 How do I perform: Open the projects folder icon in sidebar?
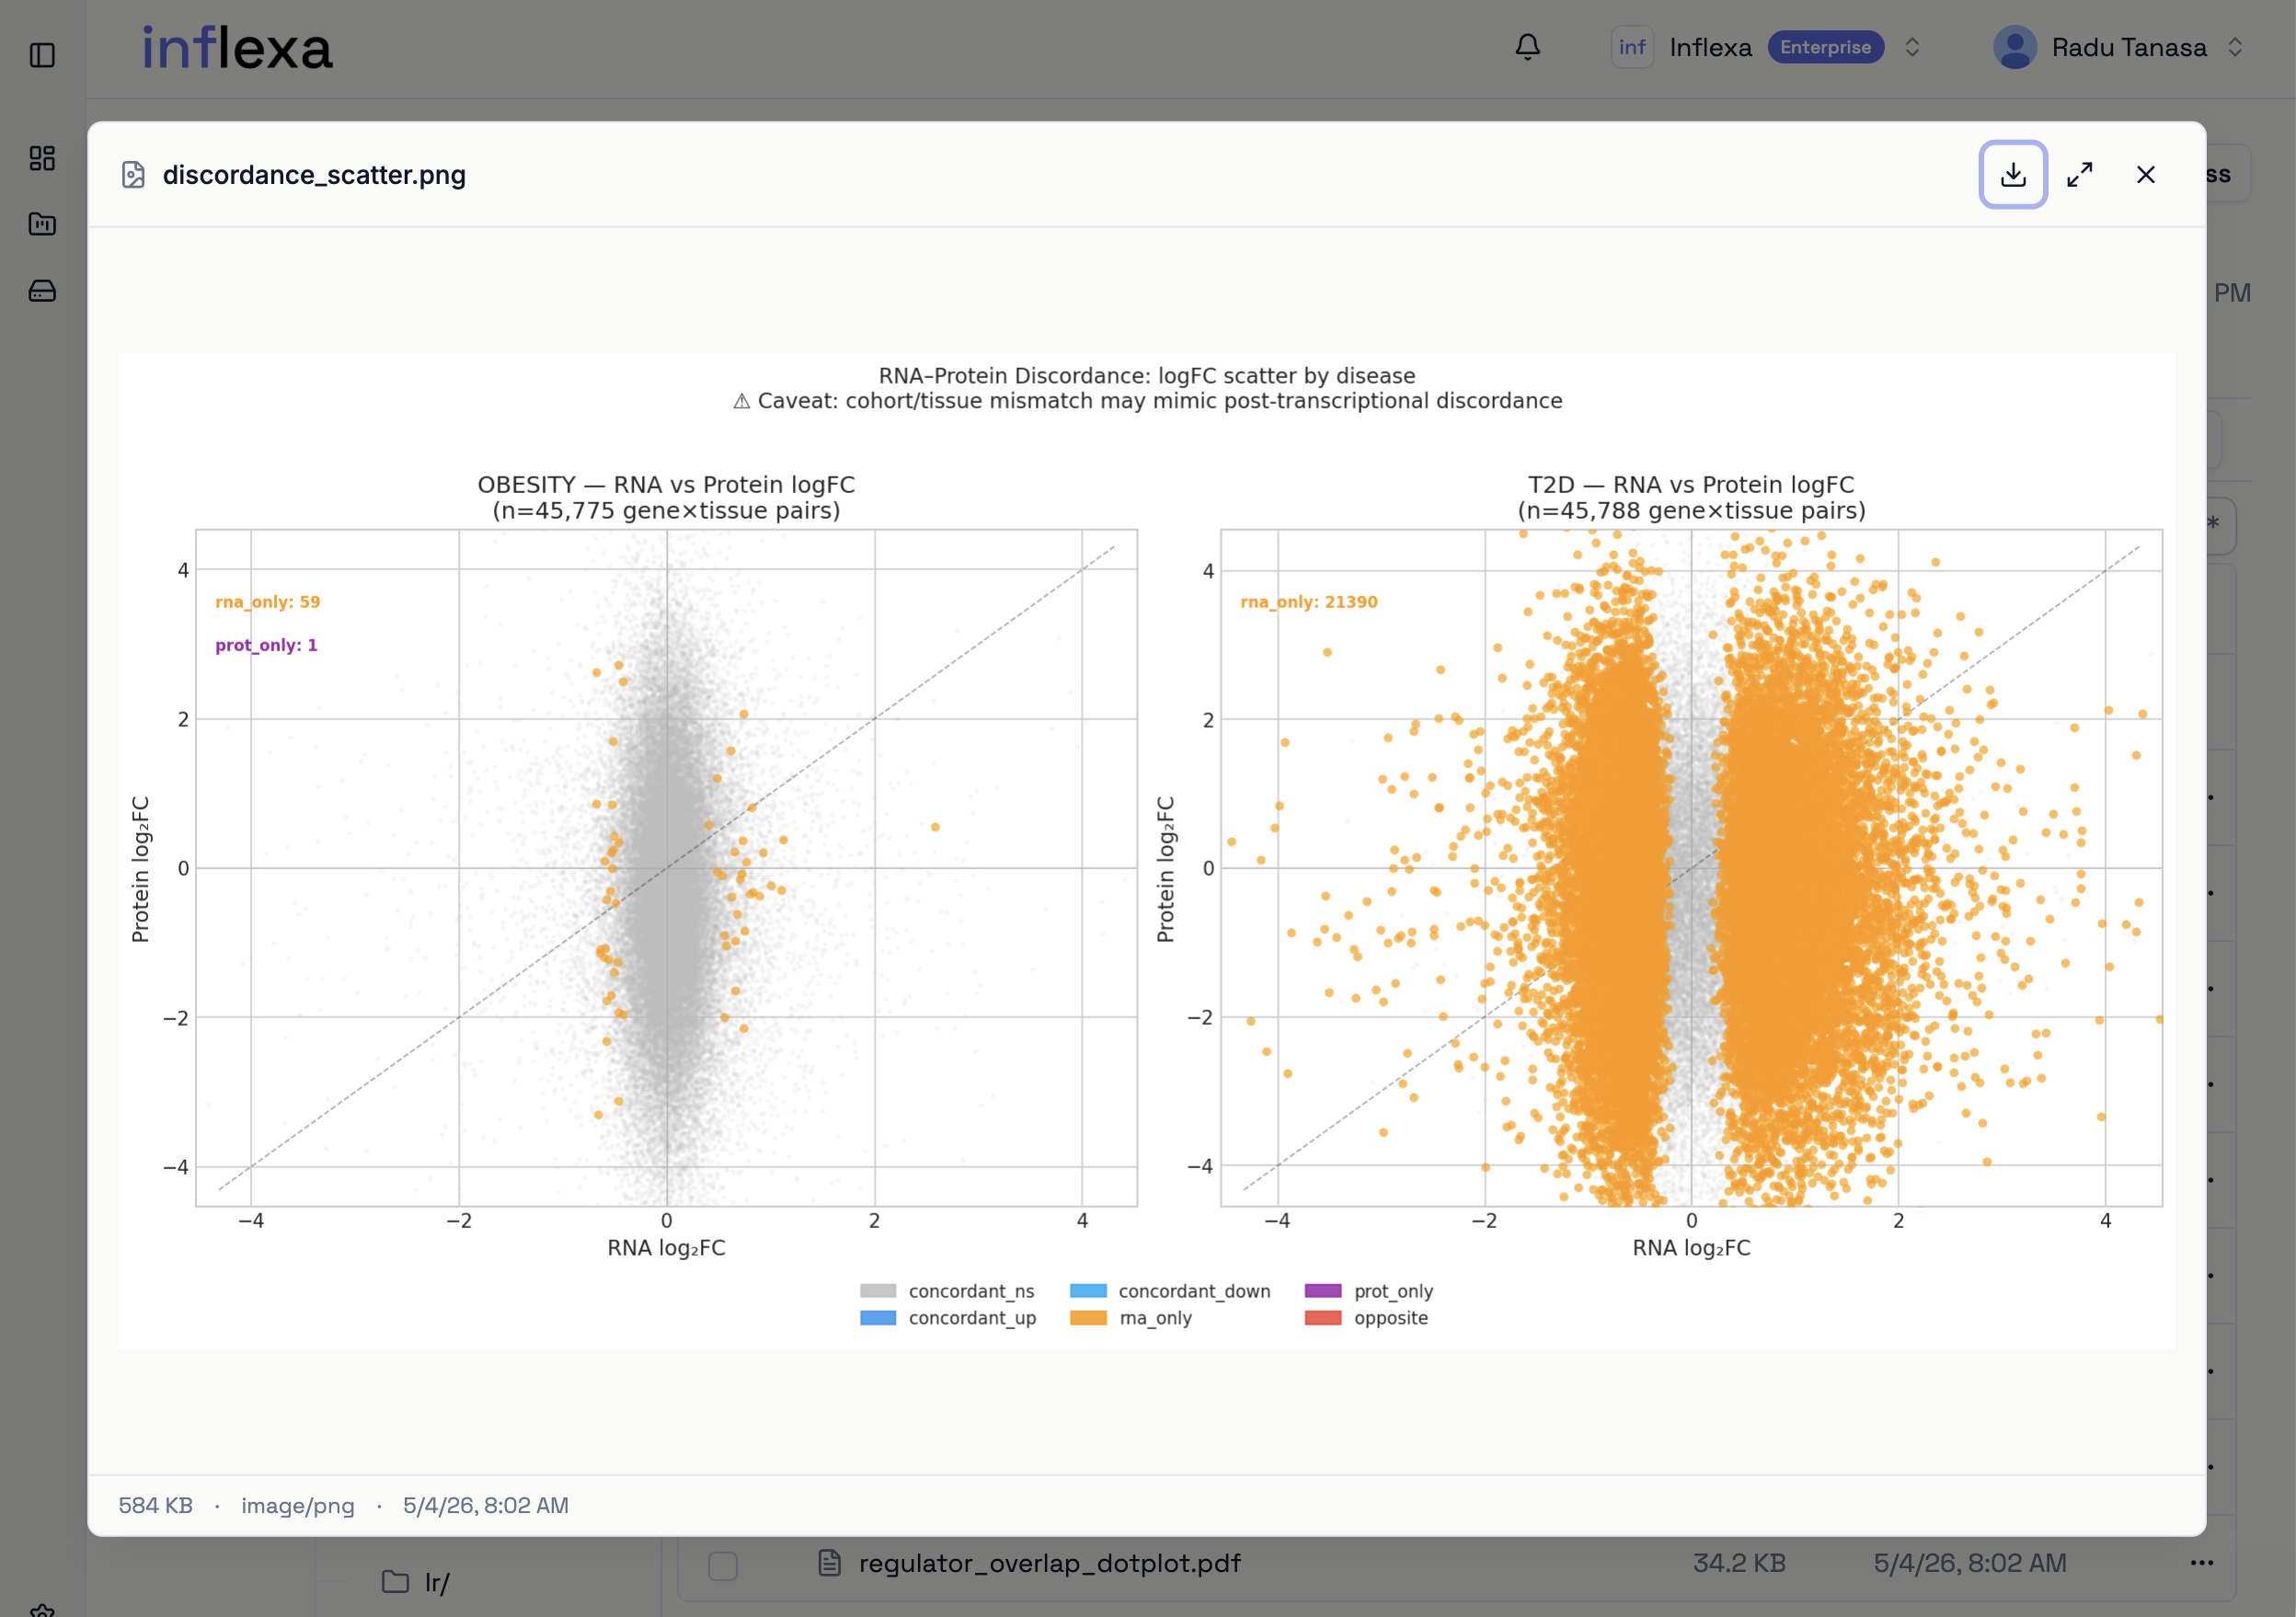point(42,224)
